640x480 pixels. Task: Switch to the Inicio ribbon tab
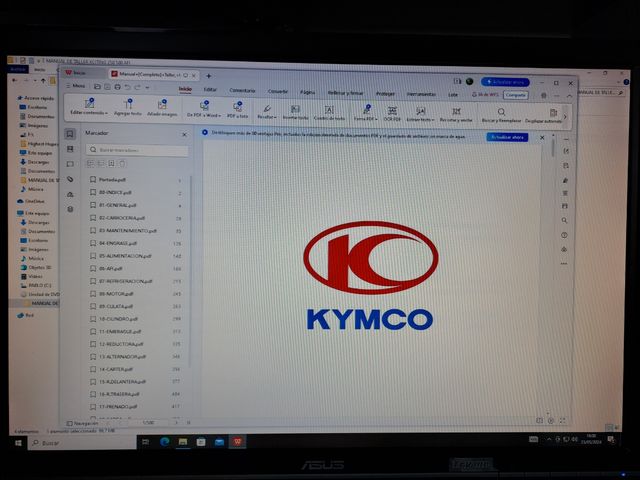click(x=185, y=89)
